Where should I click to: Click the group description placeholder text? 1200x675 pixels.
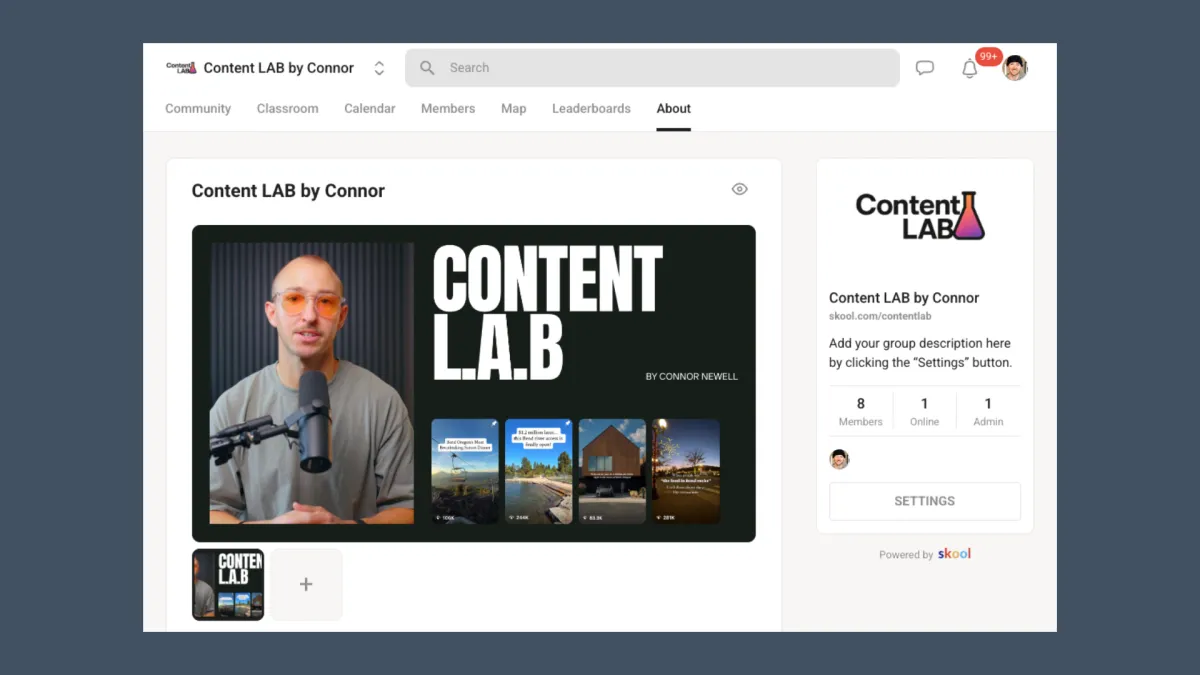[x=920, y=353]
